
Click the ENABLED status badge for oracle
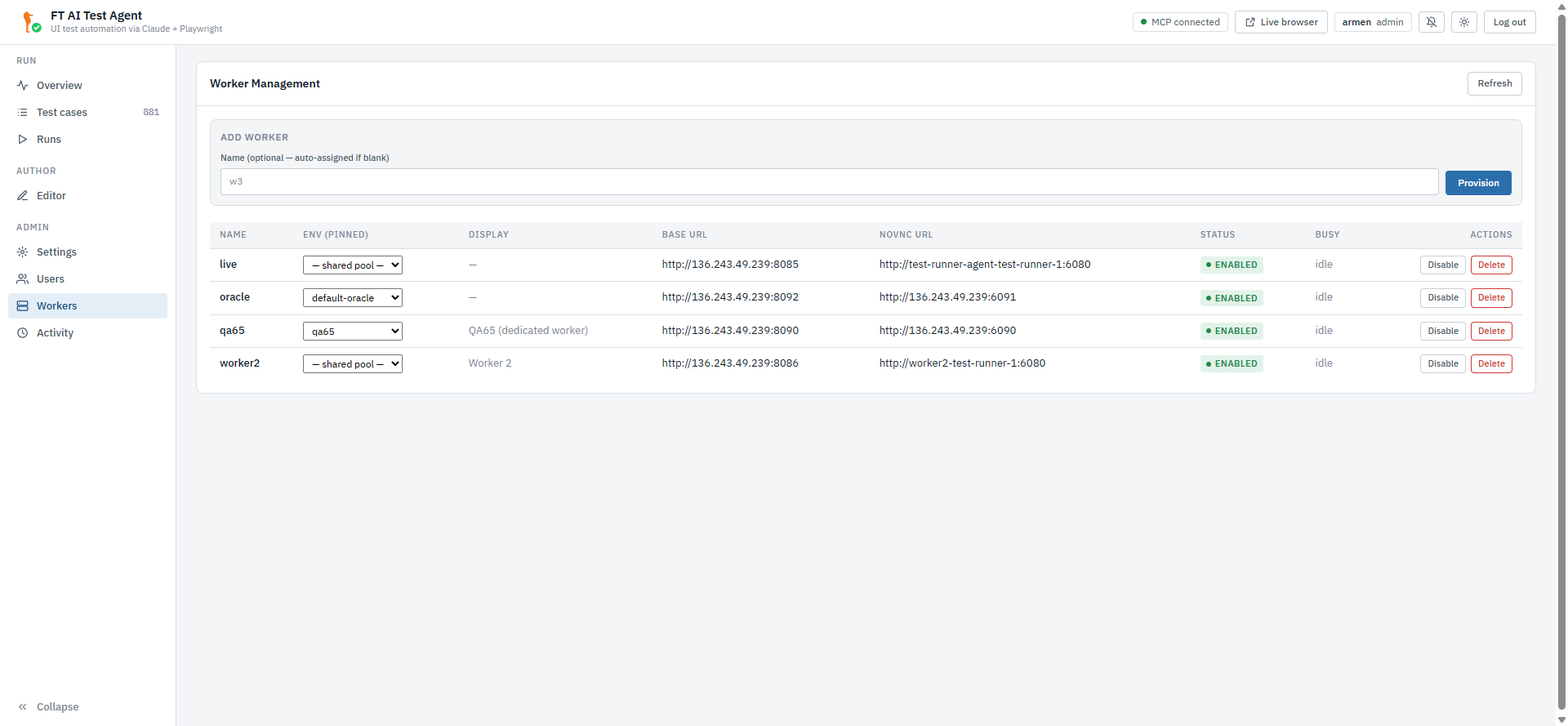click(x=1232, y=298)
